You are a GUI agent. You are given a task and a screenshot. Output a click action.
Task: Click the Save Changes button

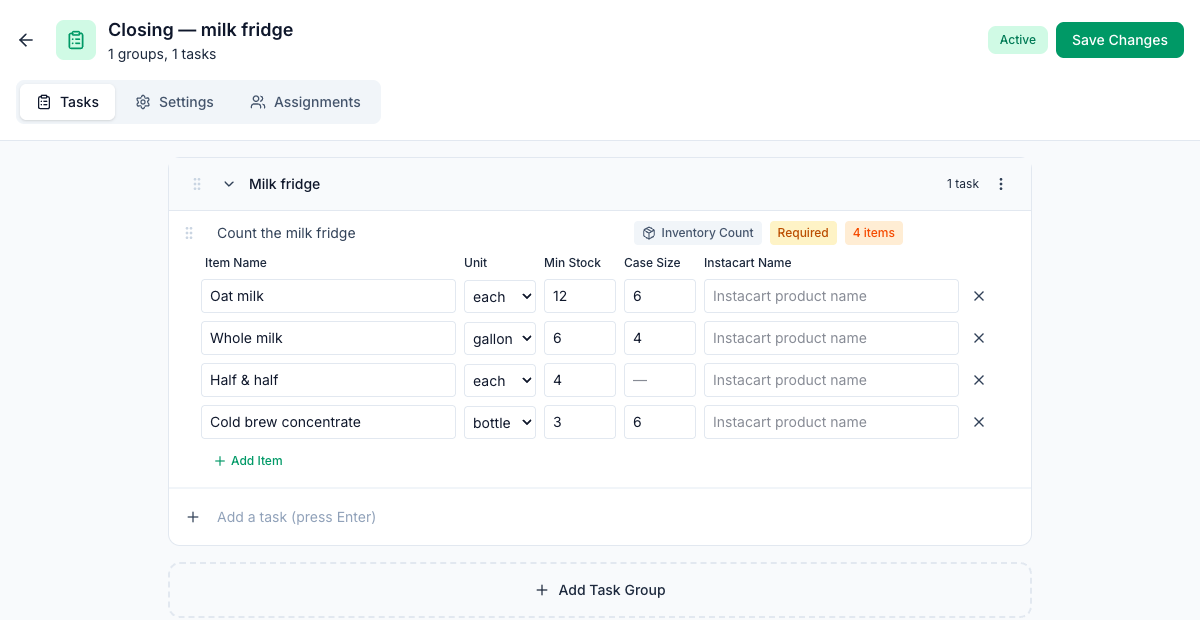coord(1120,40)
